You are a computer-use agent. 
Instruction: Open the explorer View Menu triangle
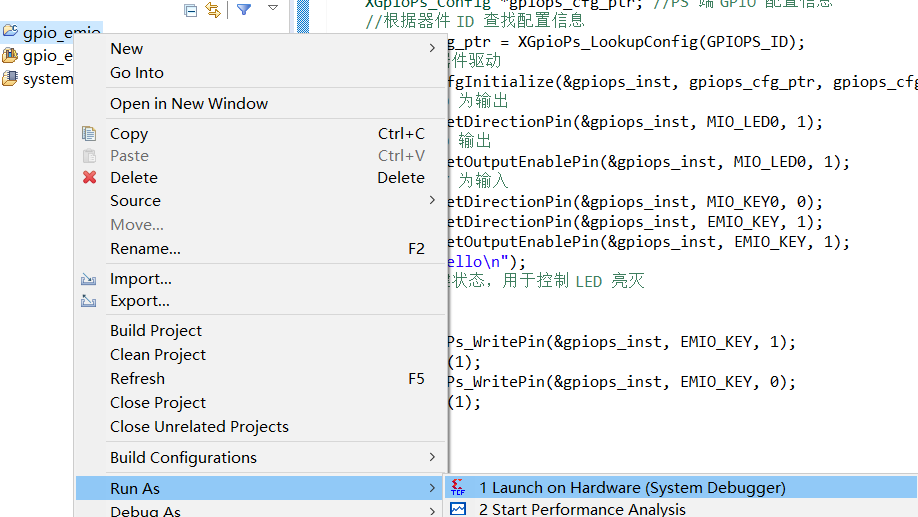[x=273, y=8]
